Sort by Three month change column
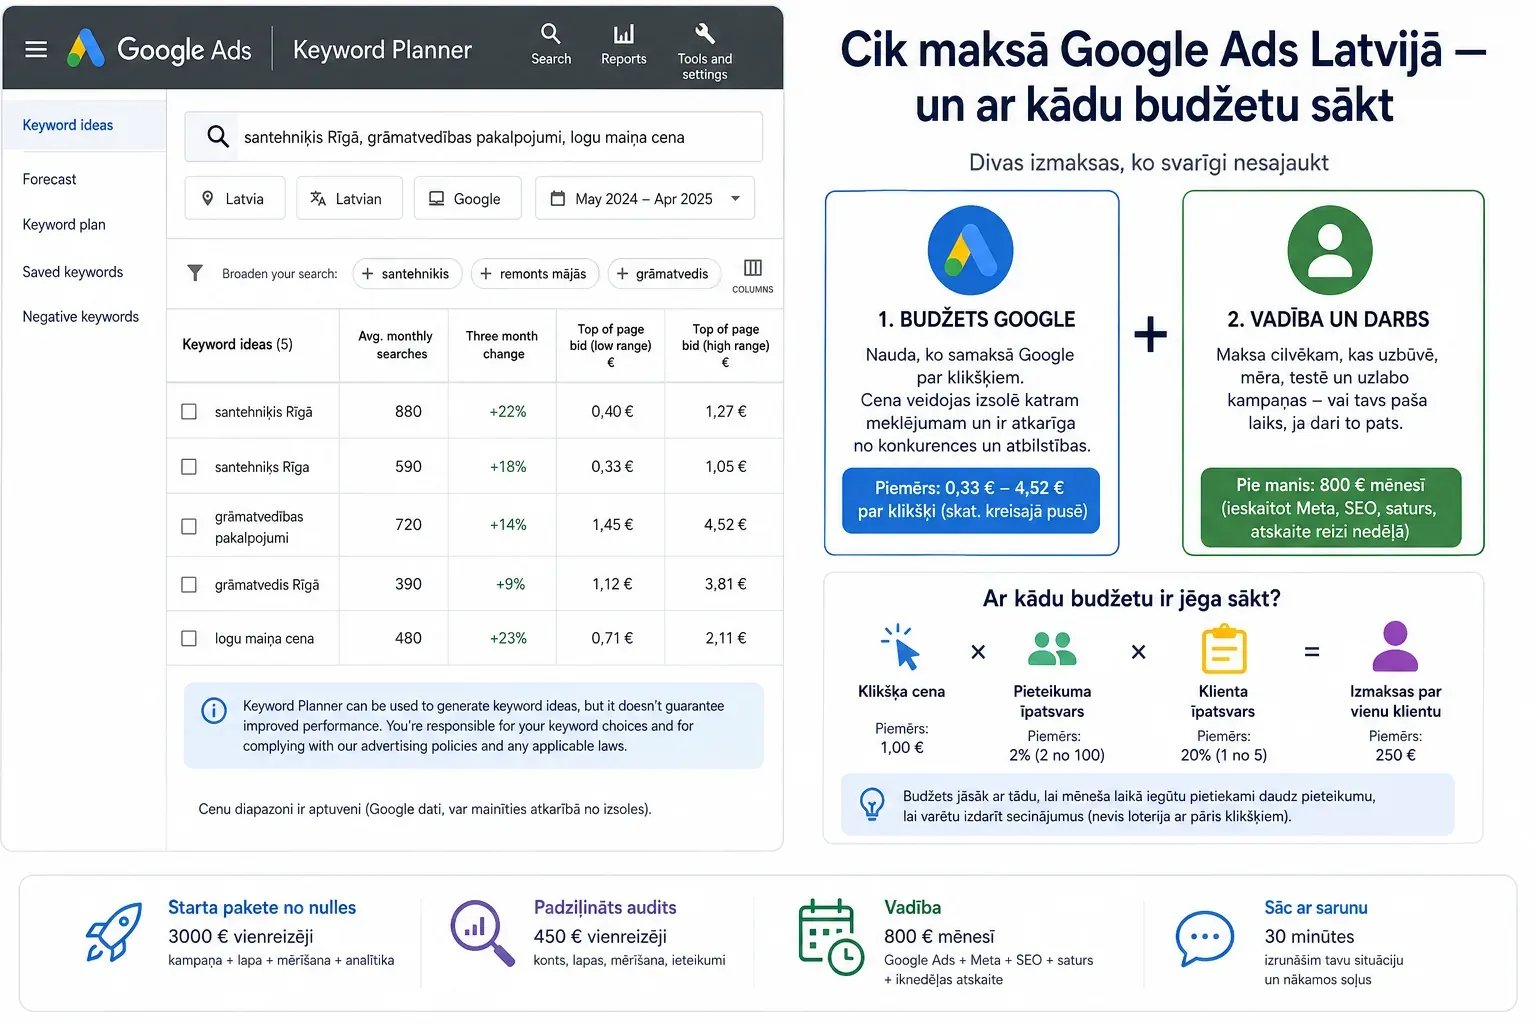 (x=502, y=344)
